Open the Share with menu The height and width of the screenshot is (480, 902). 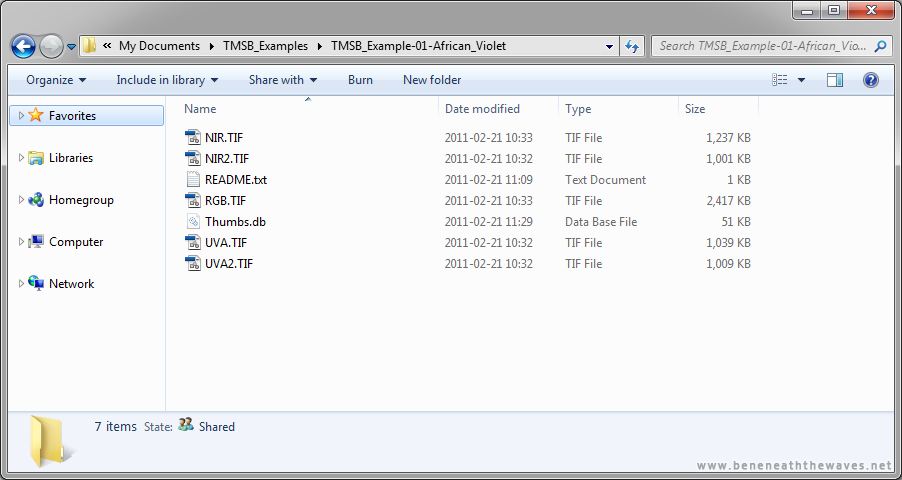point(282,80)
